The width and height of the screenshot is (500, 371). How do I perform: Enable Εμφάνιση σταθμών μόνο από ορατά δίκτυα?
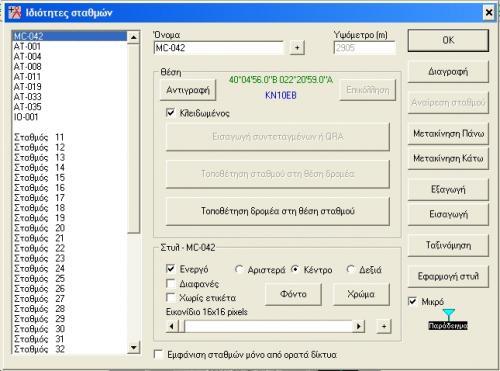[x=158, y=354]
